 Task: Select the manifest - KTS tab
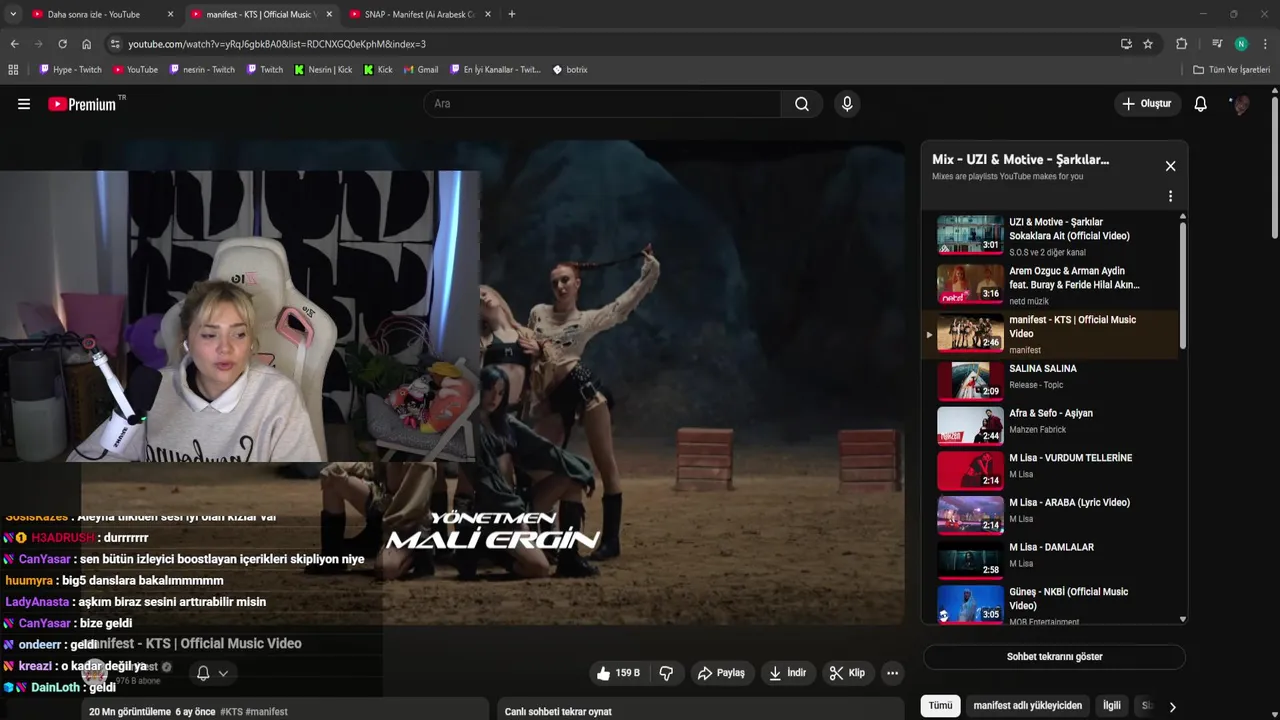tap(260, 14)
